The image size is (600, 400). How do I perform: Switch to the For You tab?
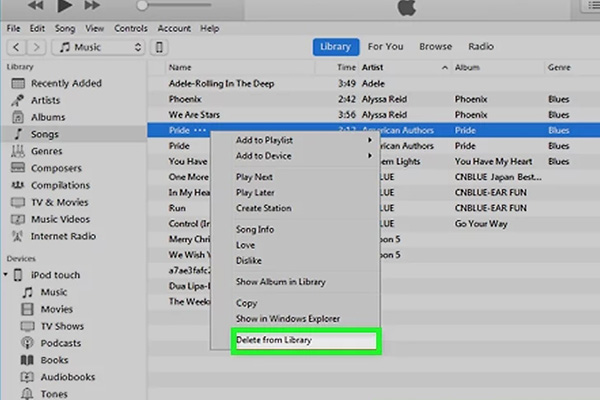point(385,47)
